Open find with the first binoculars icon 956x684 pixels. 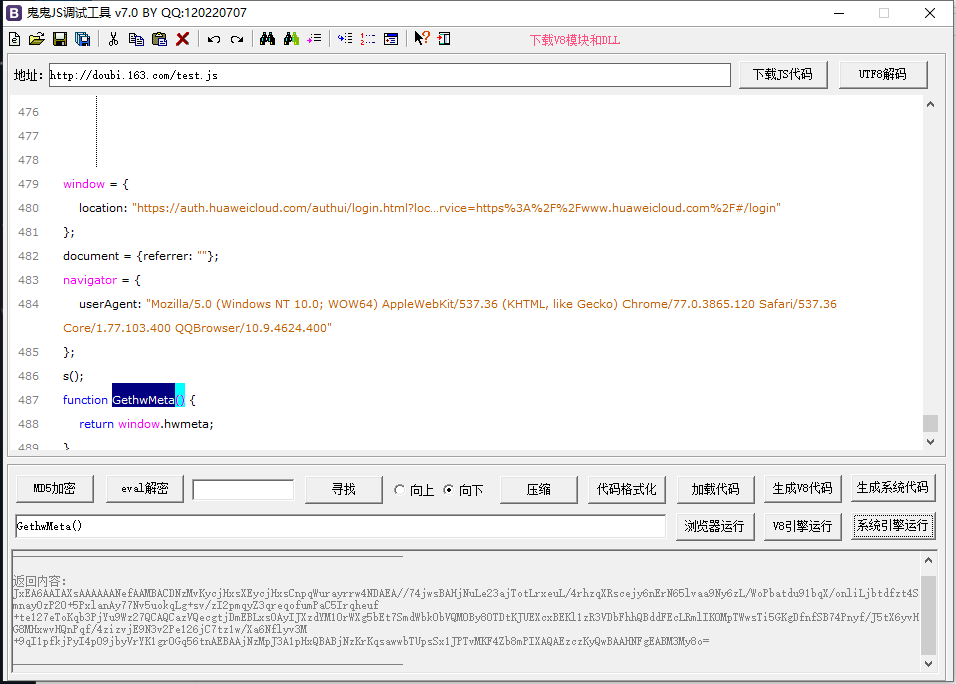267,39
